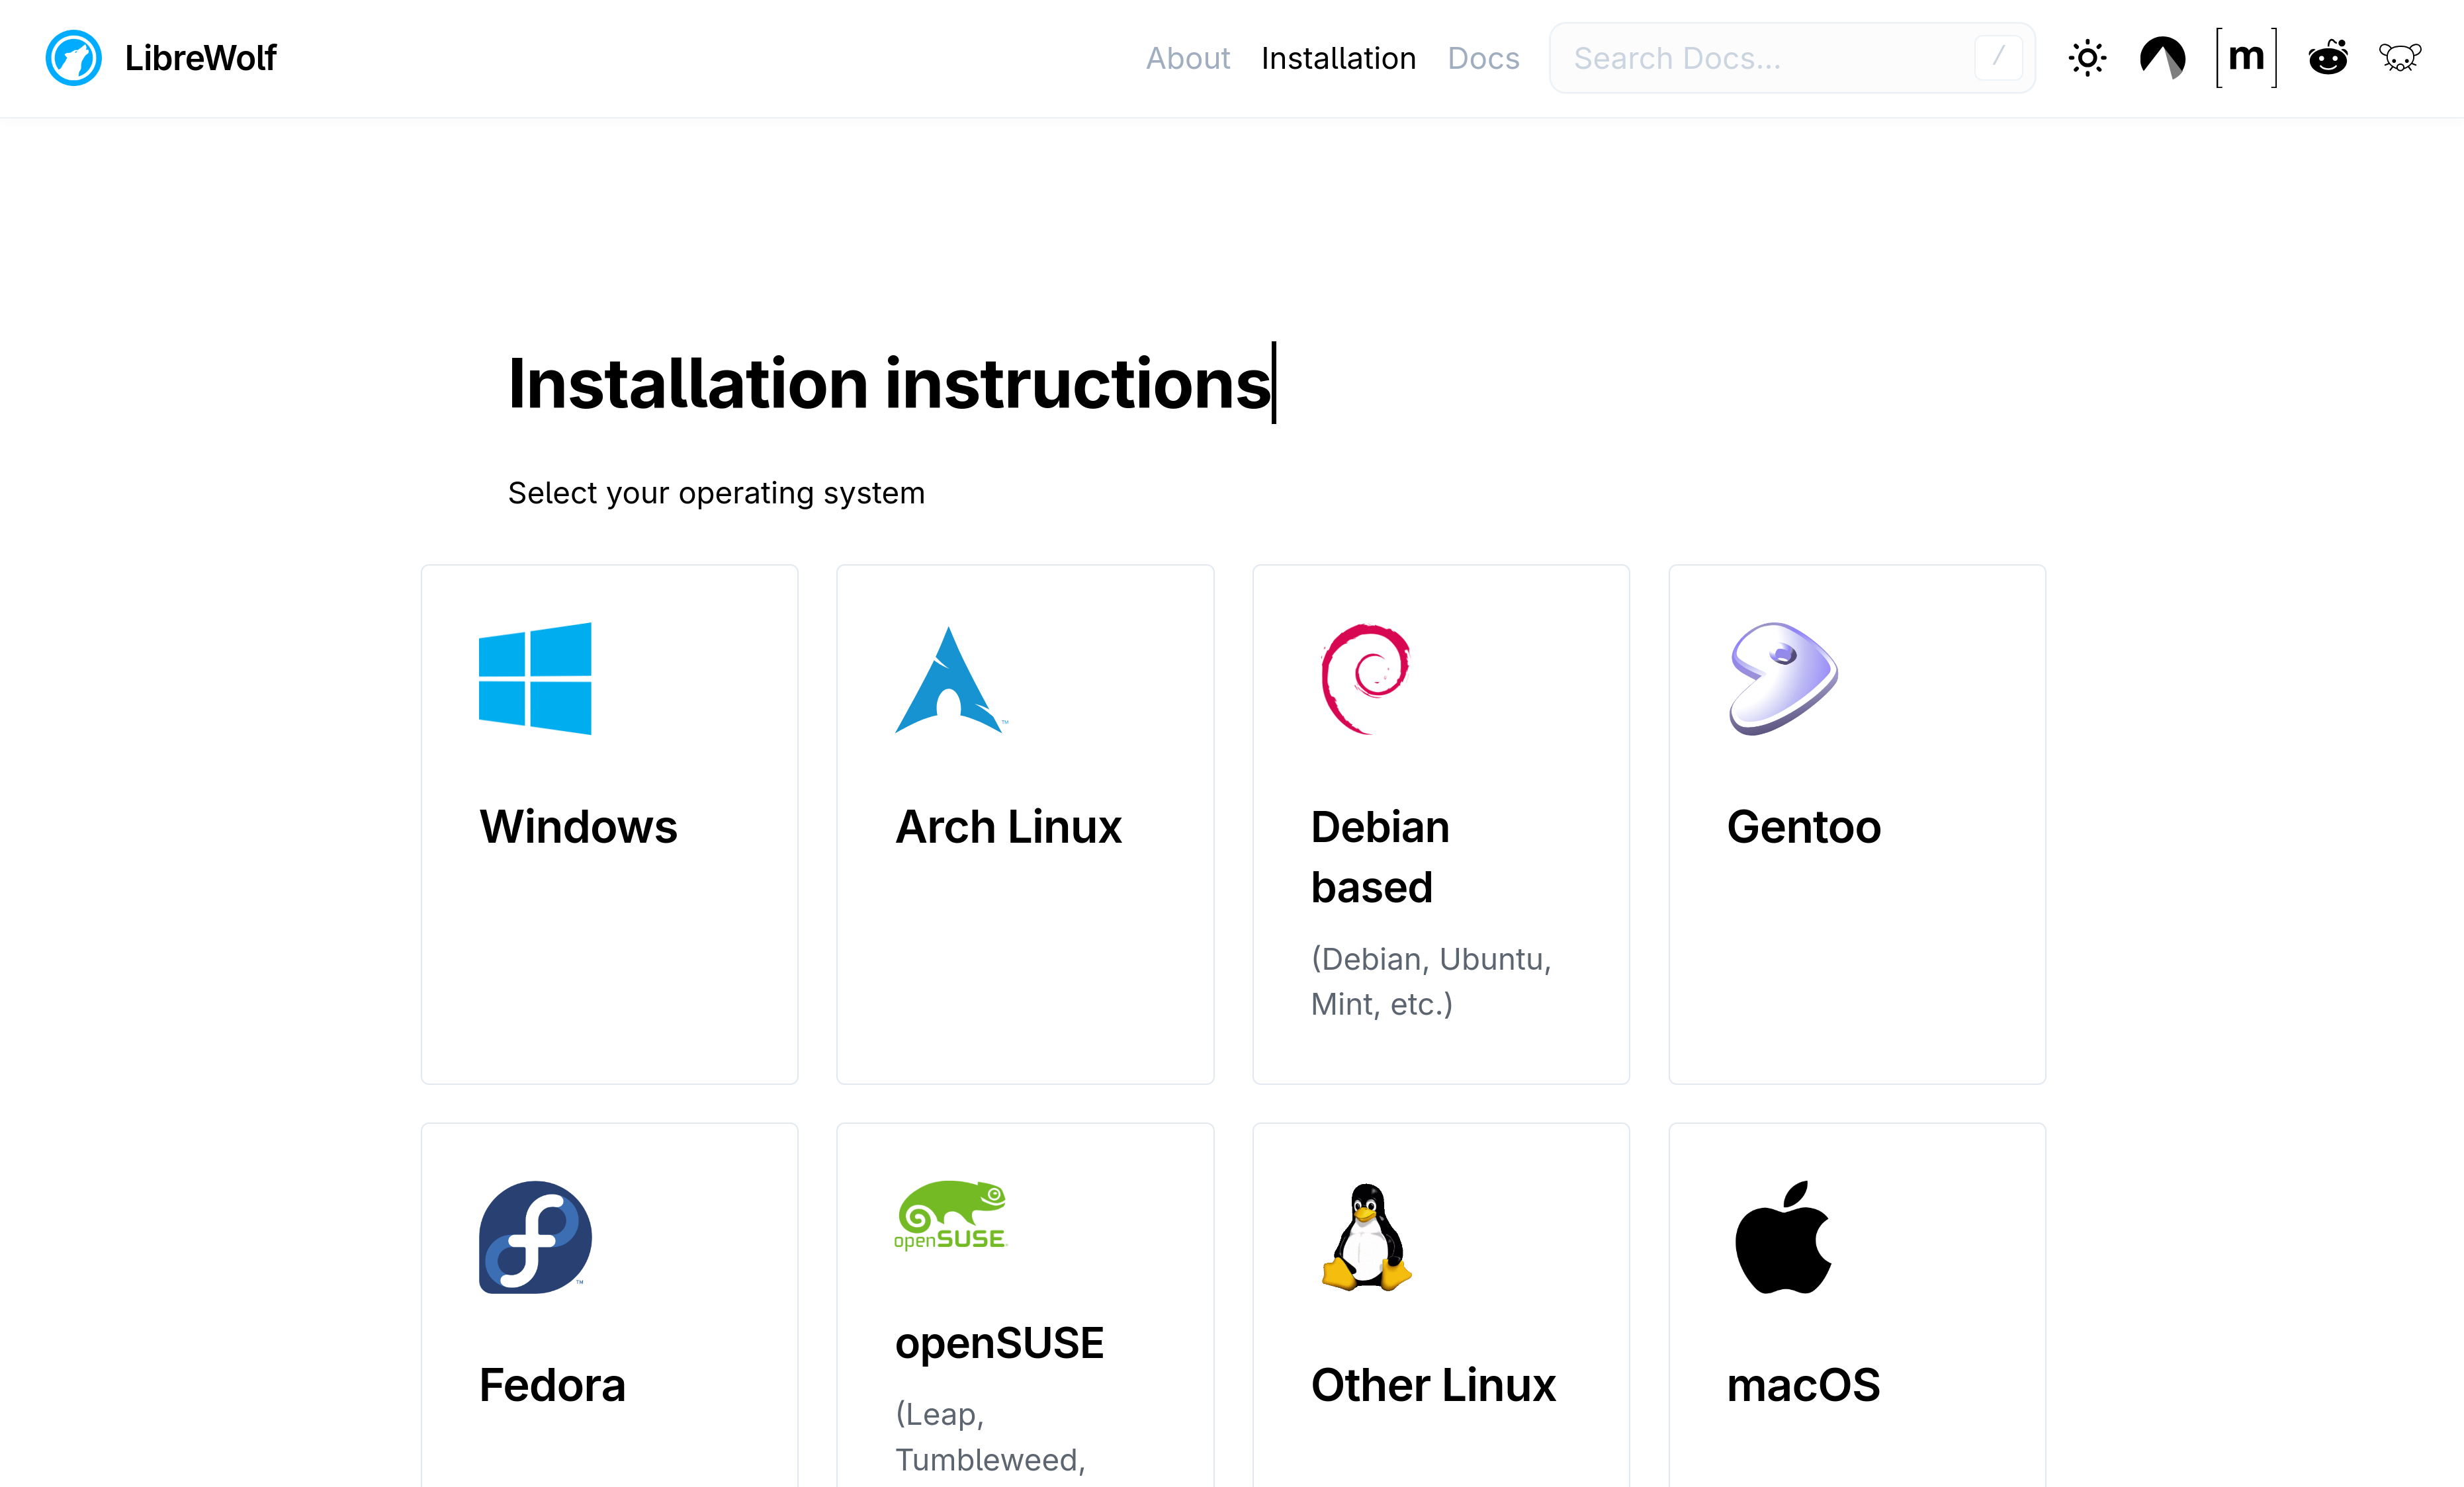Open the Reddit icon link
The height and width of the screenshot is (1487, 2464).
2327,58
